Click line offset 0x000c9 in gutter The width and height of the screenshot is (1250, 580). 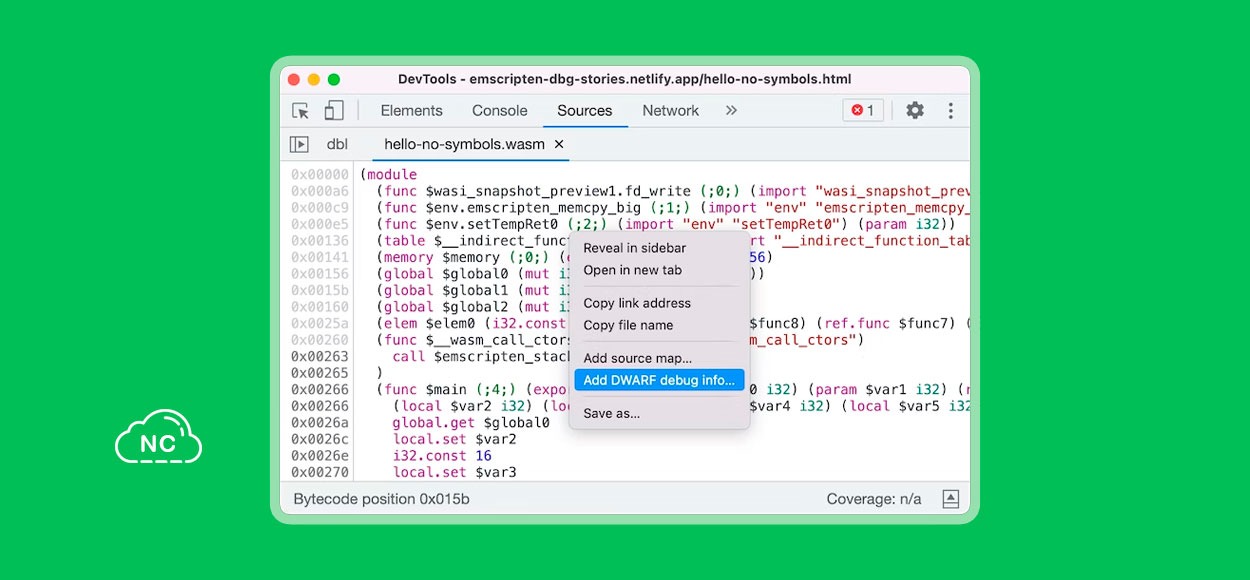point(320,208)
